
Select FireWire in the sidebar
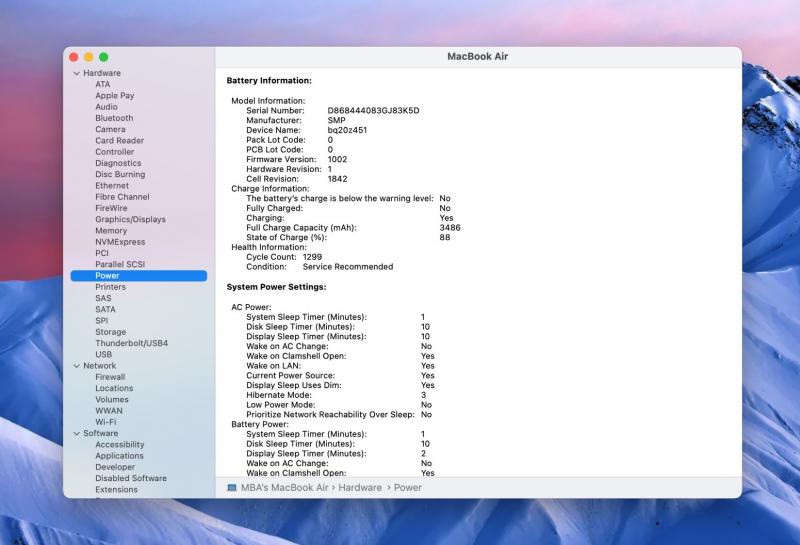tap(111, 208)
